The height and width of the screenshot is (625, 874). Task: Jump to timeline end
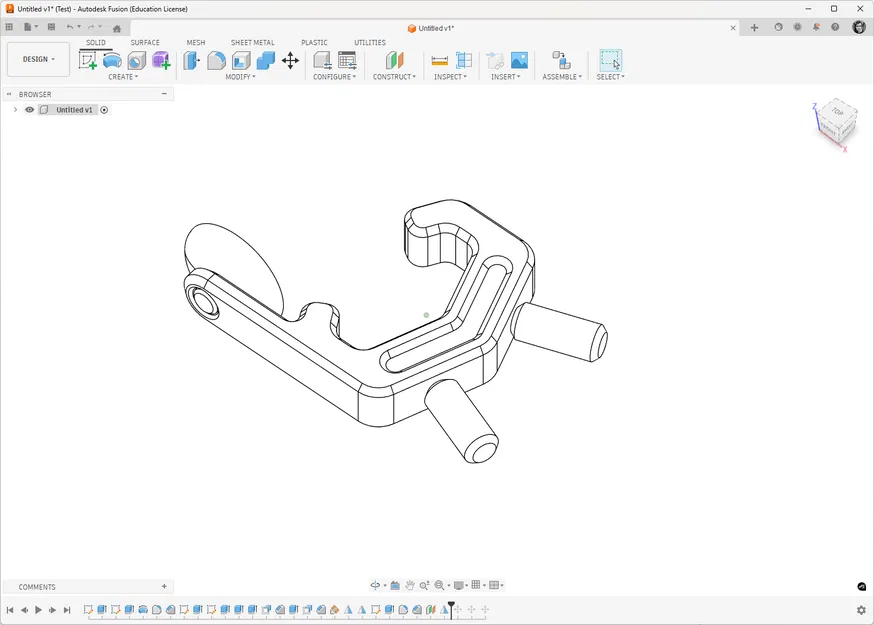tap(67, 610)
